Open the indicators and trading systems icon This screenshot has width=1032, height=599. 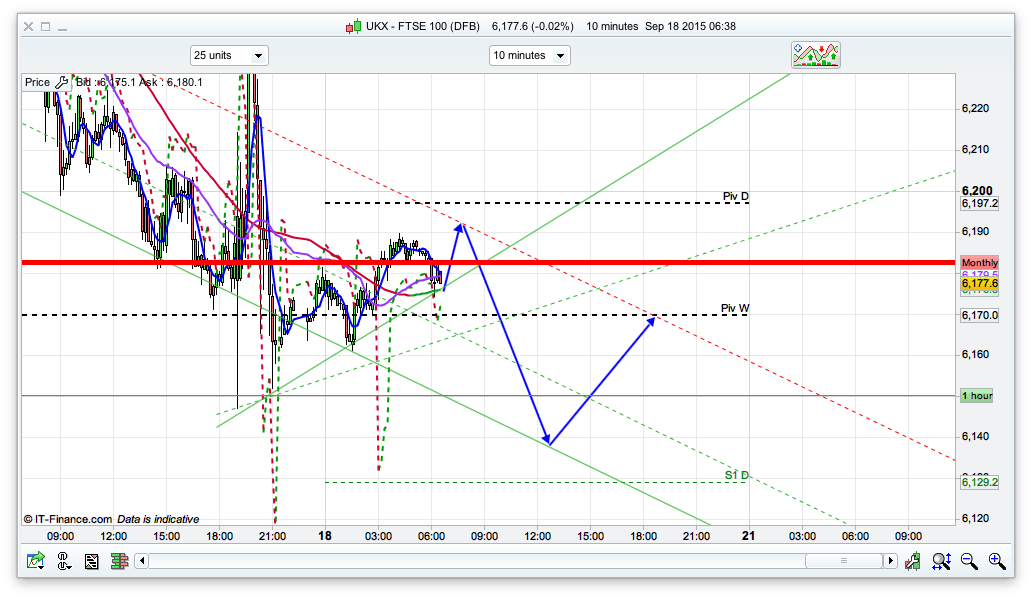click(815, 55)
